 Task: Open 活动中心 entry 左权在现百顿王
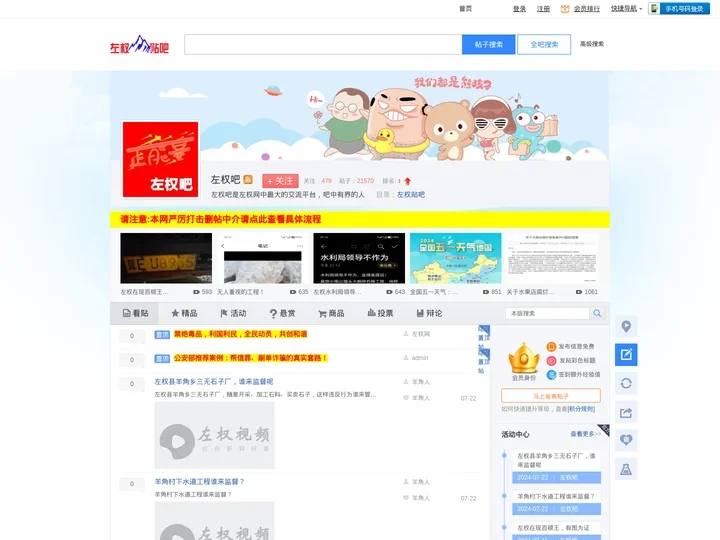click(553, 528)
